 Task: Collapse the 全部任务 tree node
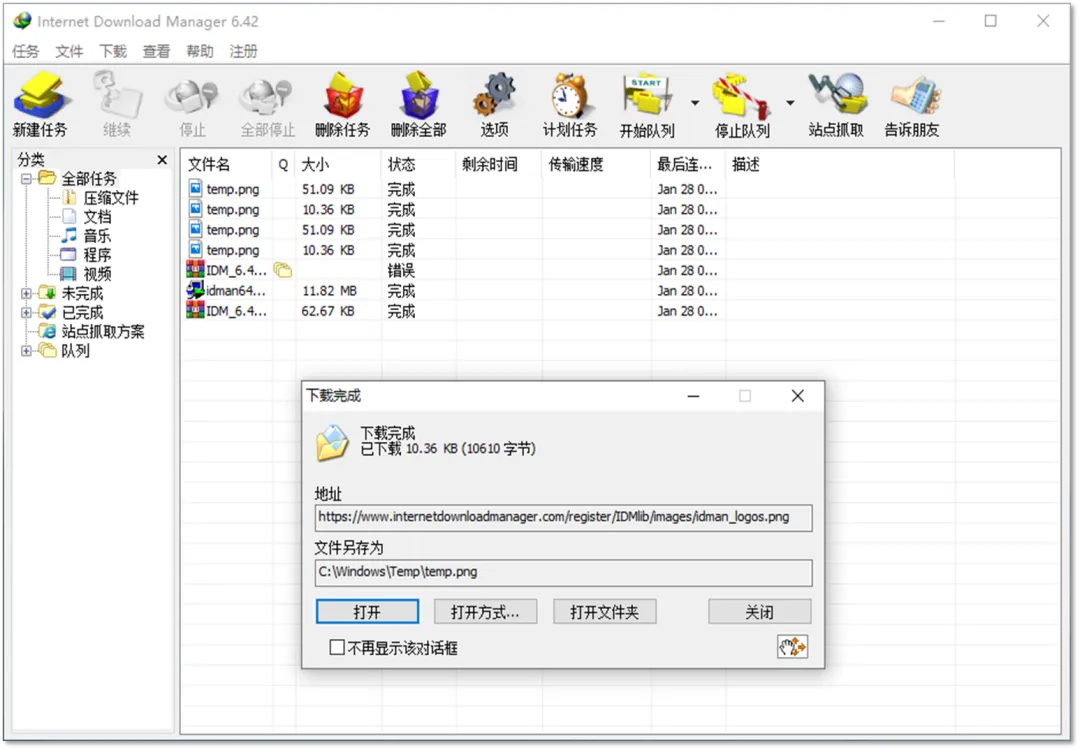[26, 179]
